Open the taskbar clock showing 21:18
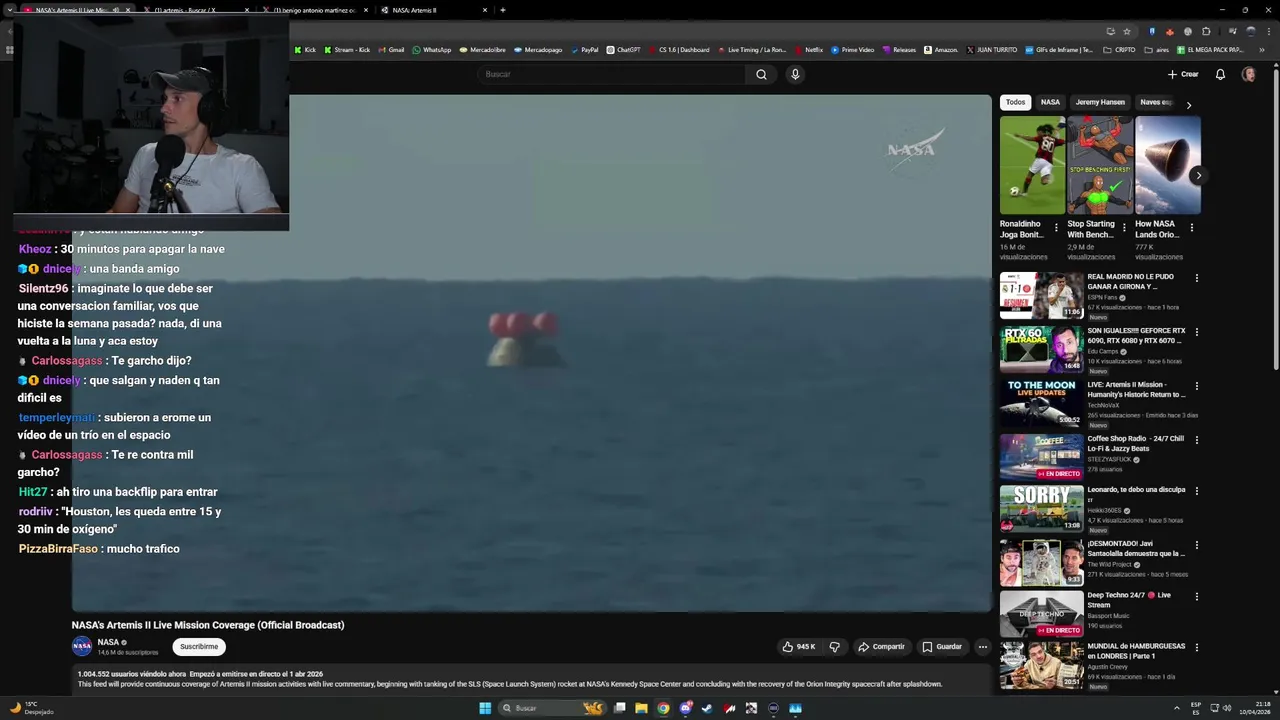 tap(1254, 708)
